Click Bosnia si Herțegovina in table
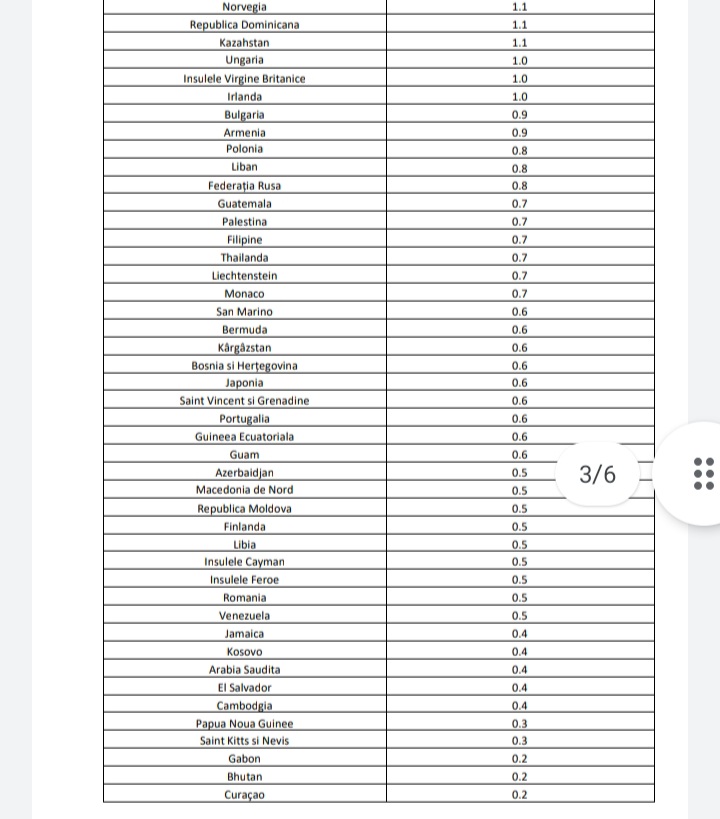This screenshot has height=819, width=720. (x=245, y=366)
